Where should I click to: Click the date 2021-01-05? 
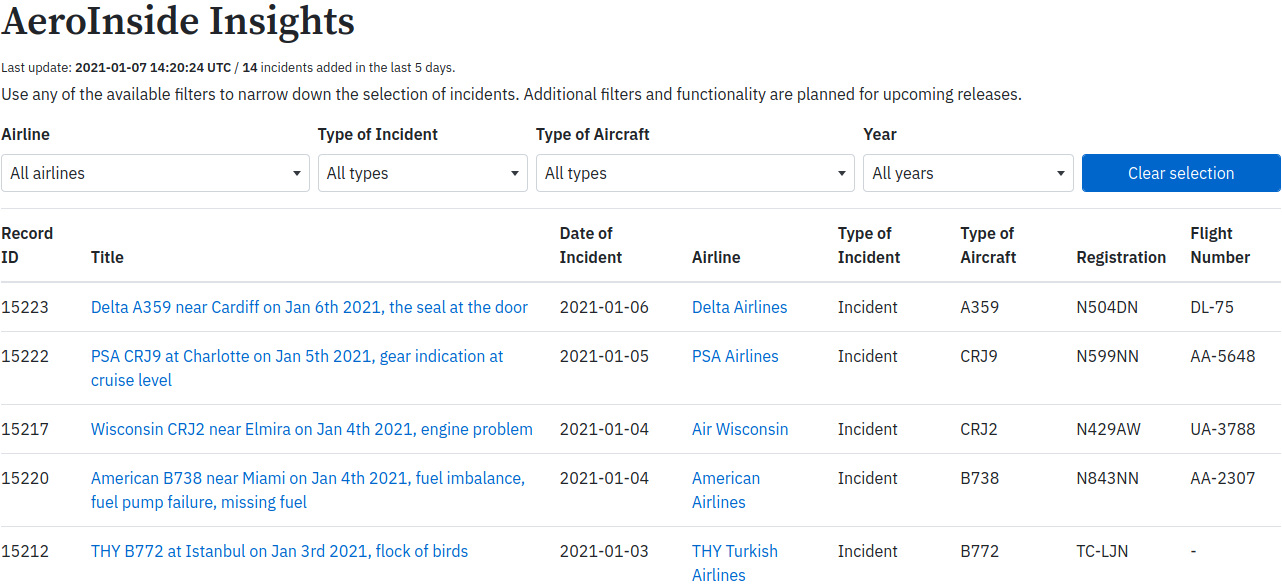pos(604,356)
